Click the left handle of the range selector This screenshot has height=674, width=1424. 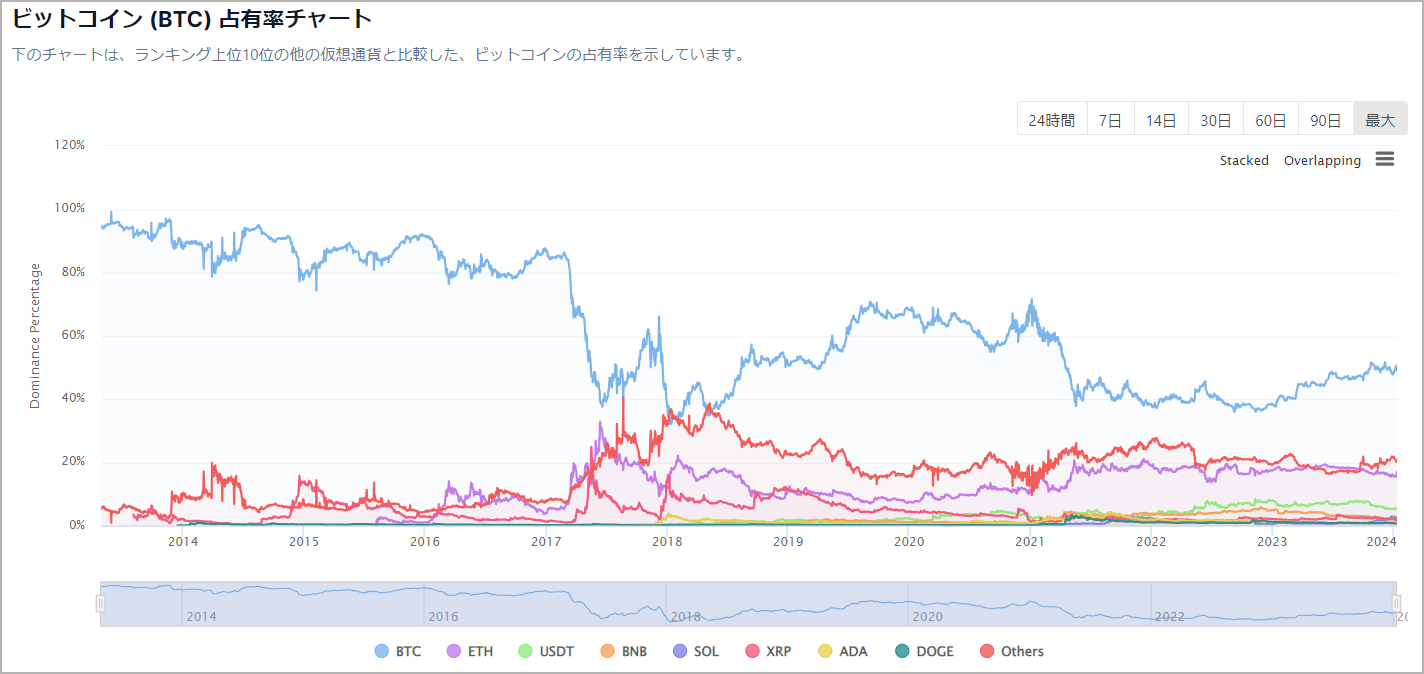(x=100, y=603)
